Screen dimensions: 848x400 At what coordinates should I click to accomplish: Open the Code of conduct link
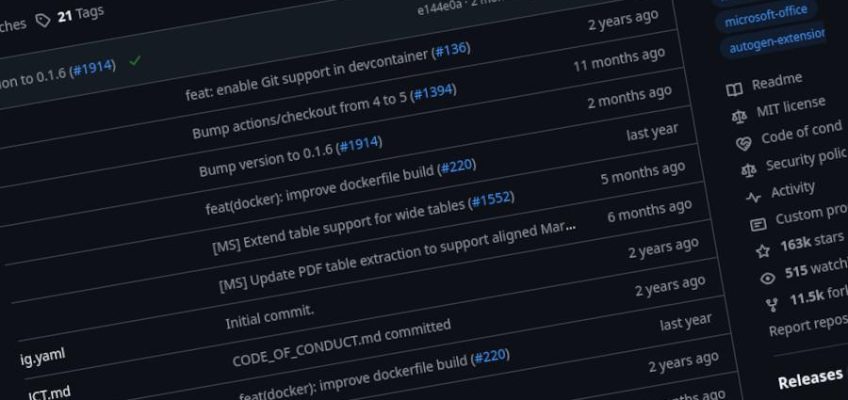801,134
